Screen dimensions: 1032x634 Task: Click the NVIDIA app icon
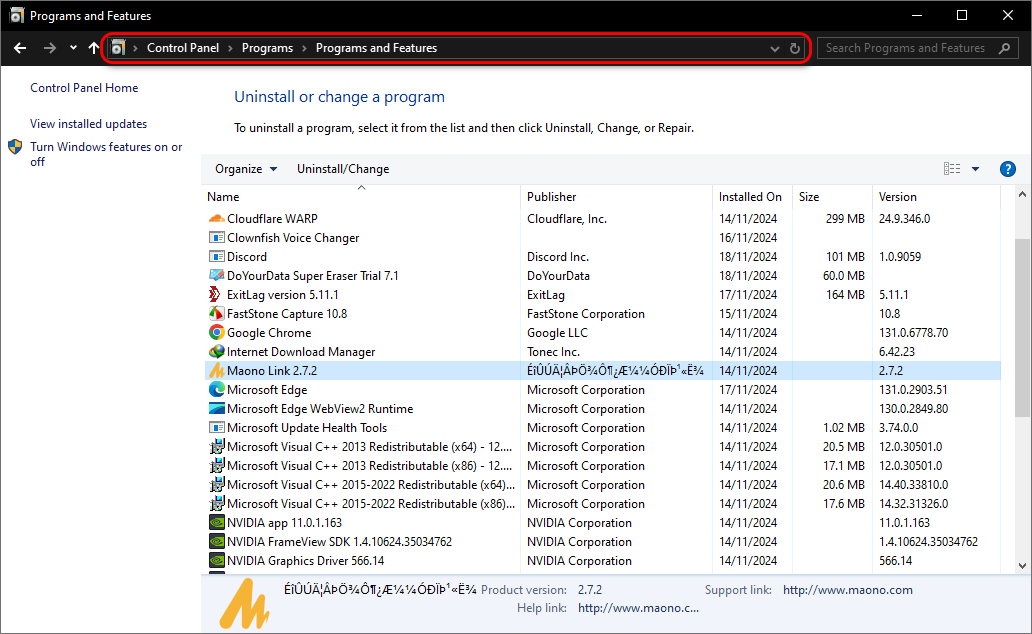217,523
